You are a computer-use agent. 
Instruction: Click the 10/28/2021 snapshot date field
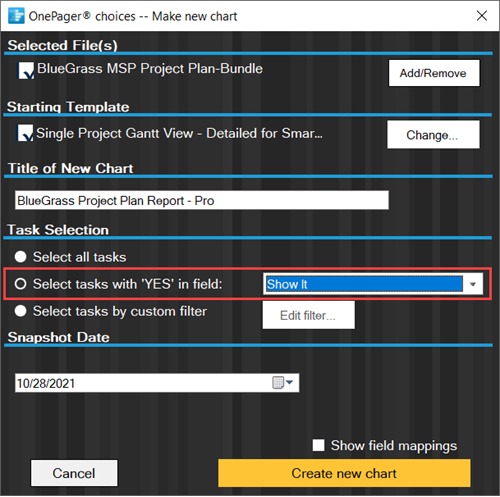(x=157, y=383)
